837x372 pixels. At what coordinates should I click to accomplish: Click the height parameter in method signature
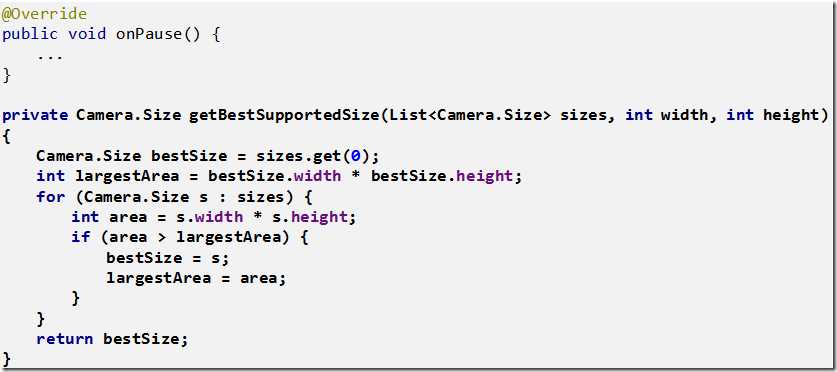click(795, 115)
